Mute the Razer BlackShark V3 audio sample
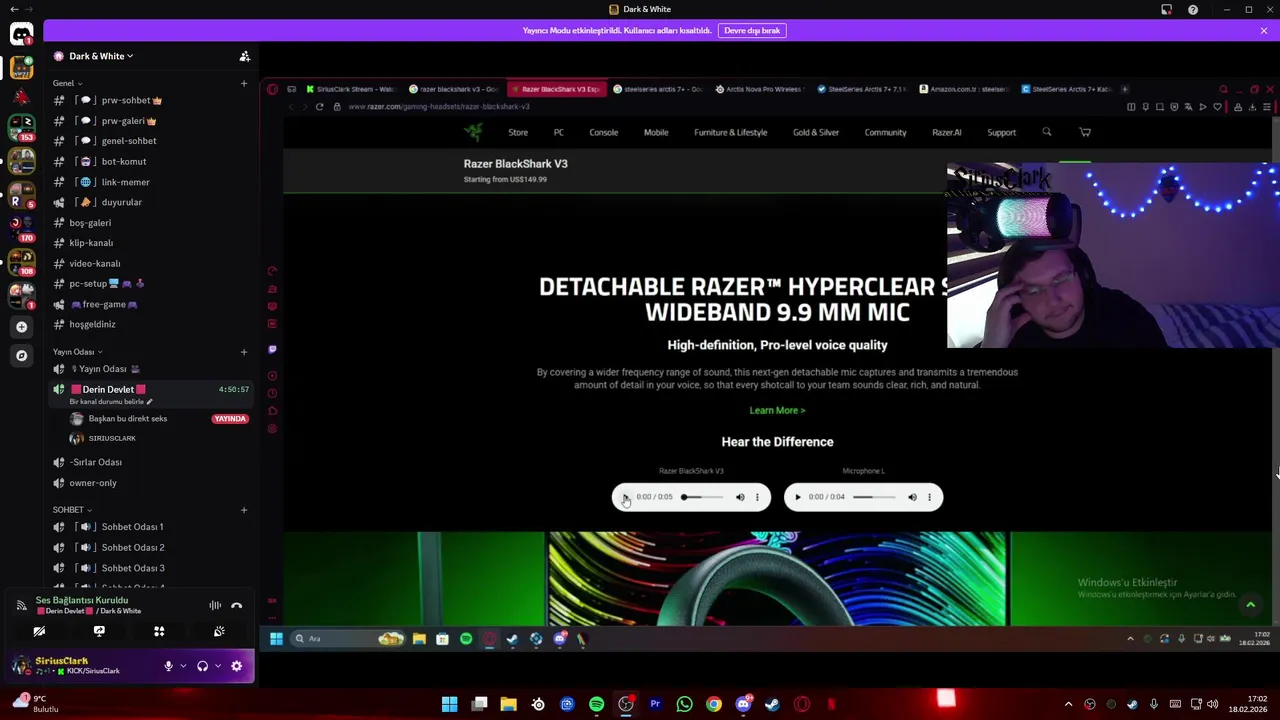The height and width of the screenshot is (720, 1280). pyautogui.click(x=740, y=497)
